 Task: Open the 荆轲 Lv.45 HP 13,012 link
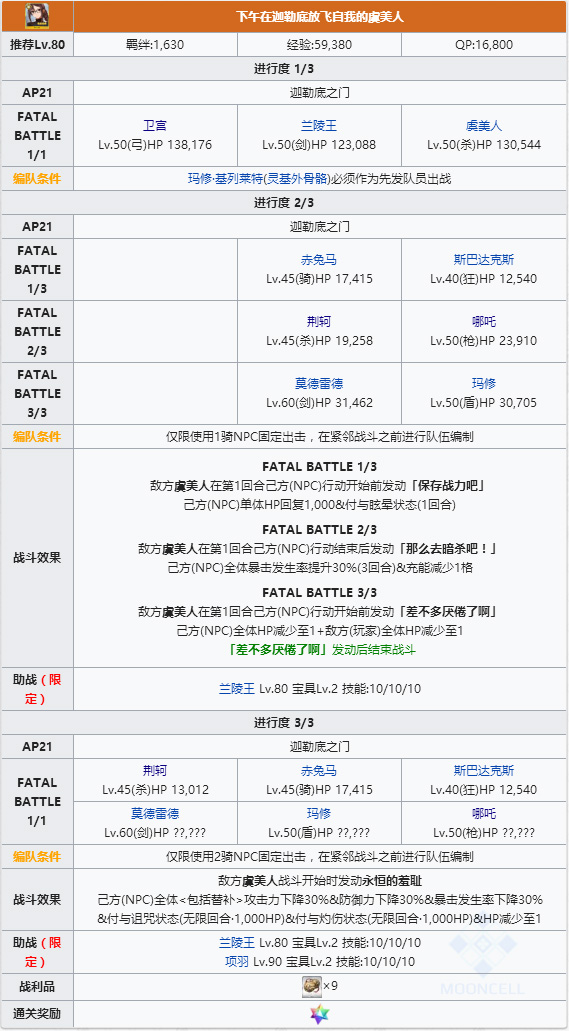pos(155,771)
